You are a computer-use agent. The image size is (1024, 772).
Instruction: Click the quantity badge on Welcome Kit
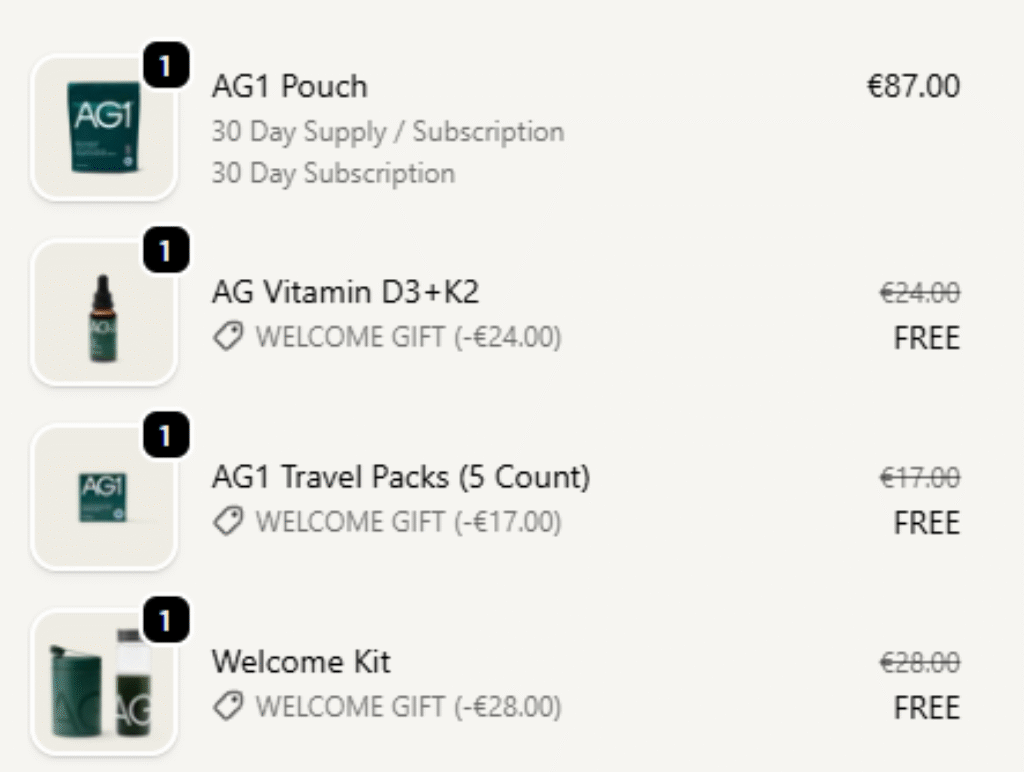(166, 622)
